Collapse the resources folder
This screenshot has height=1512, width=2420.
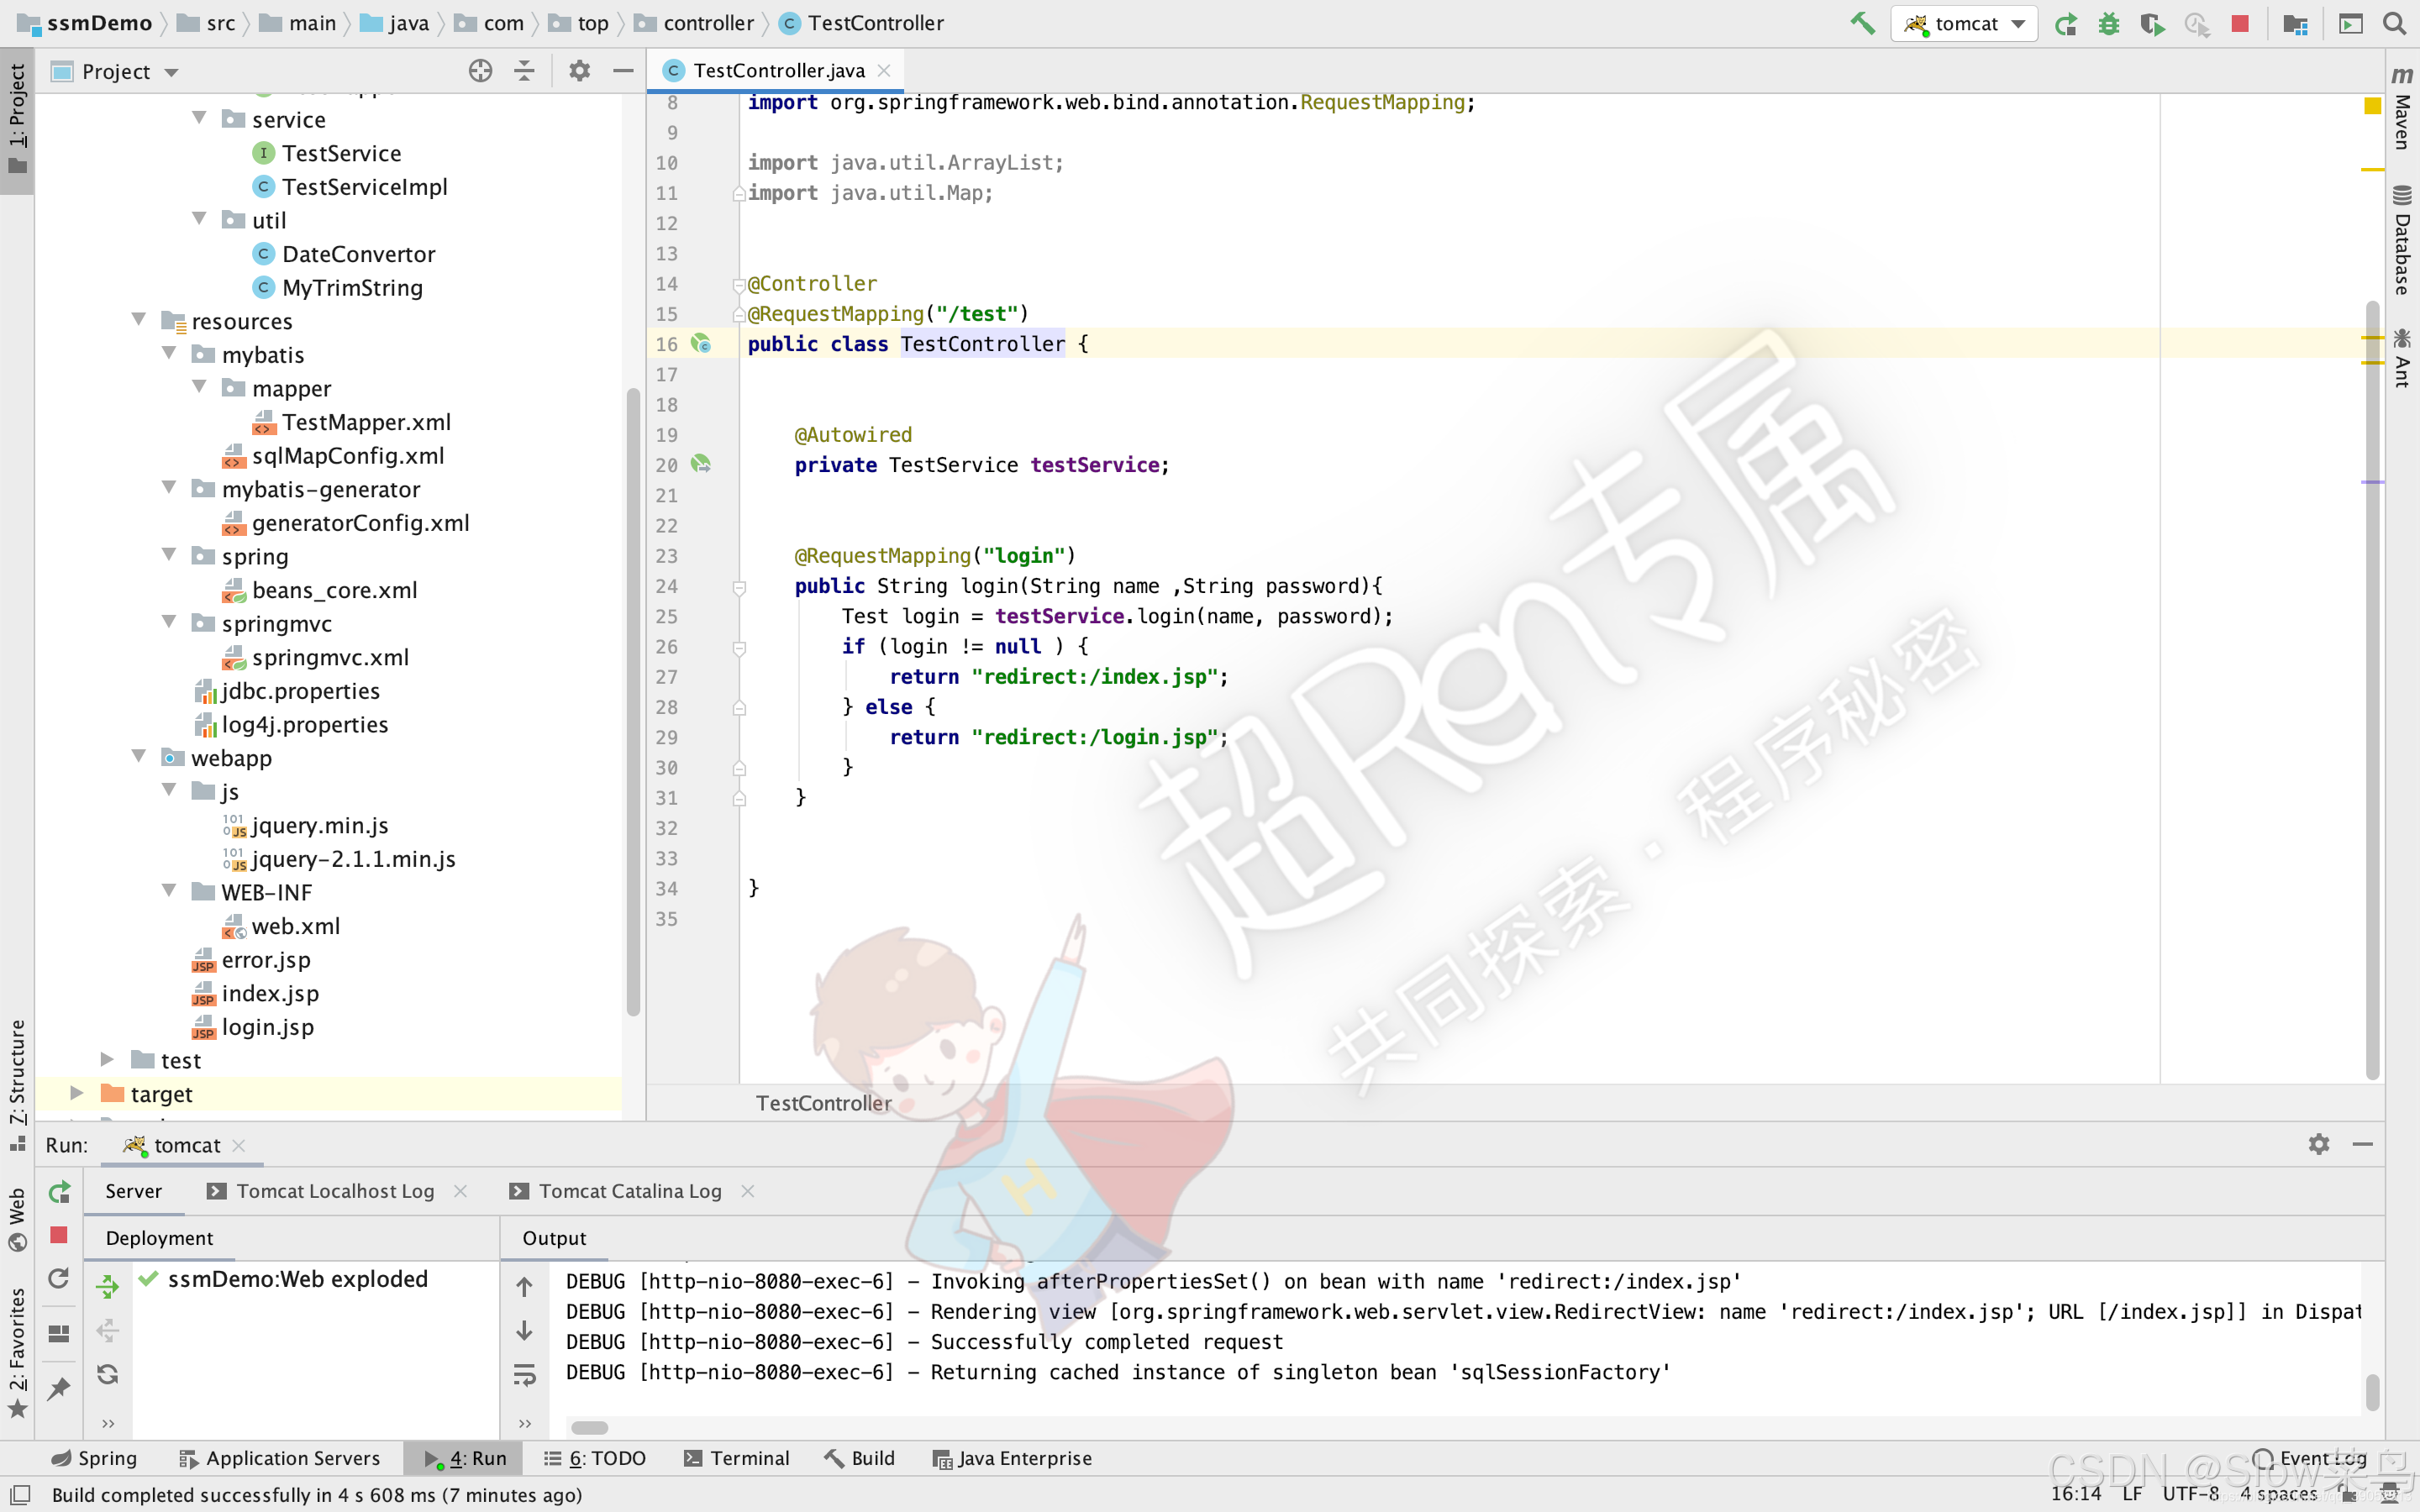[139, 320]
